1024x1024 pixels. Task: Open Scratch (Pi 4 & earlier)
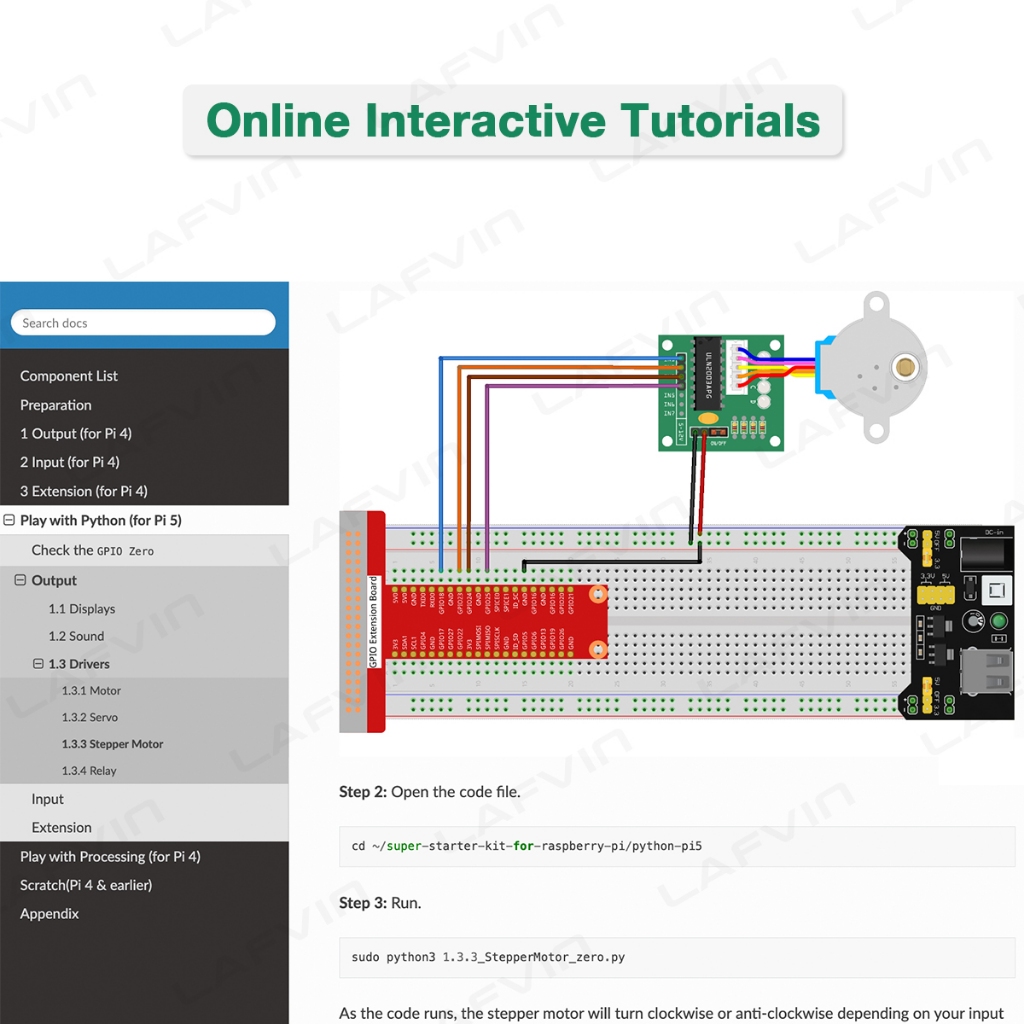click(86, 885)
